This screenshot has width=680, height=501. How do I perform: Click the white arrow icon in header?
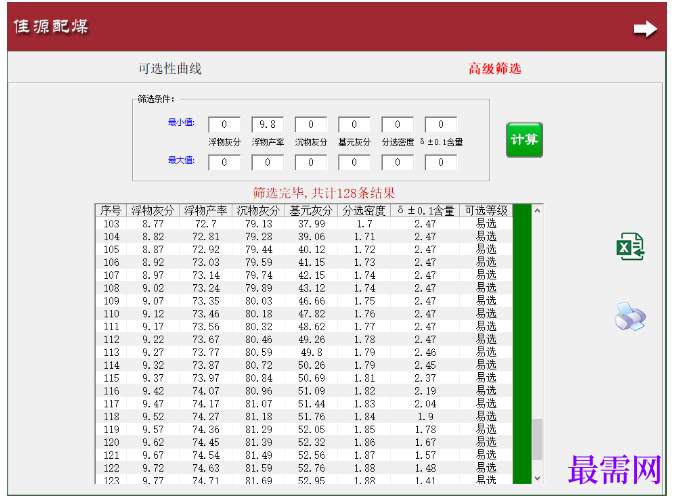point(645,29)
